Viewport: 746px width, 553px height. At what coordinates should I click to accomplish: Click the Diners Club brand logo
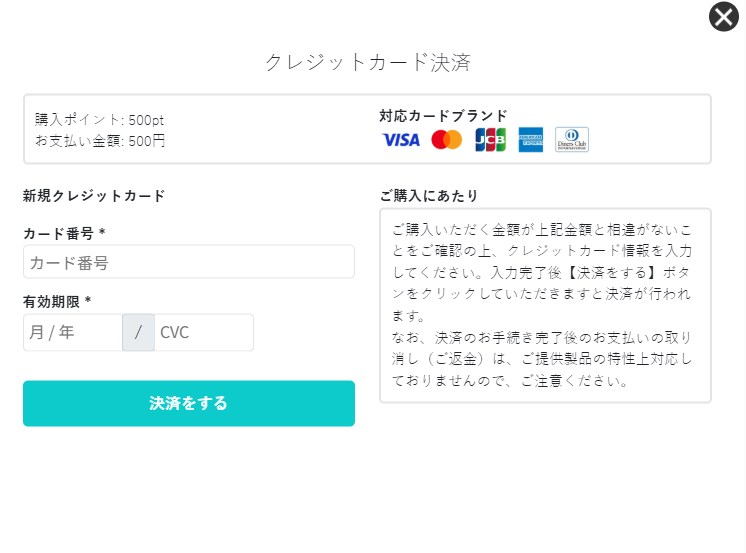572,140
